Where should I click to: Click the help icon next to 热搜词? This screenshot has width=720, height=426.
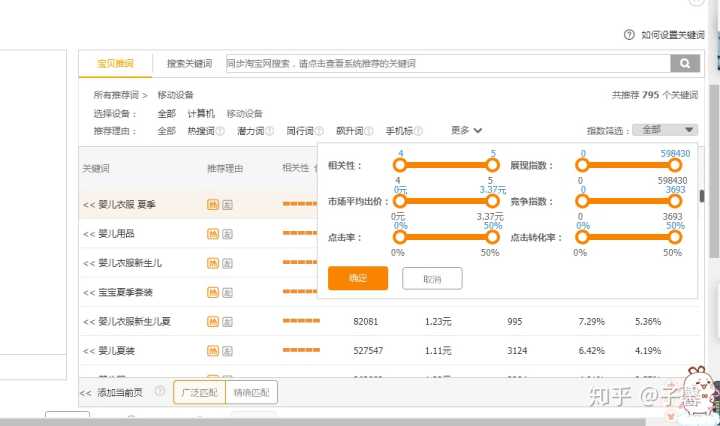220,131
